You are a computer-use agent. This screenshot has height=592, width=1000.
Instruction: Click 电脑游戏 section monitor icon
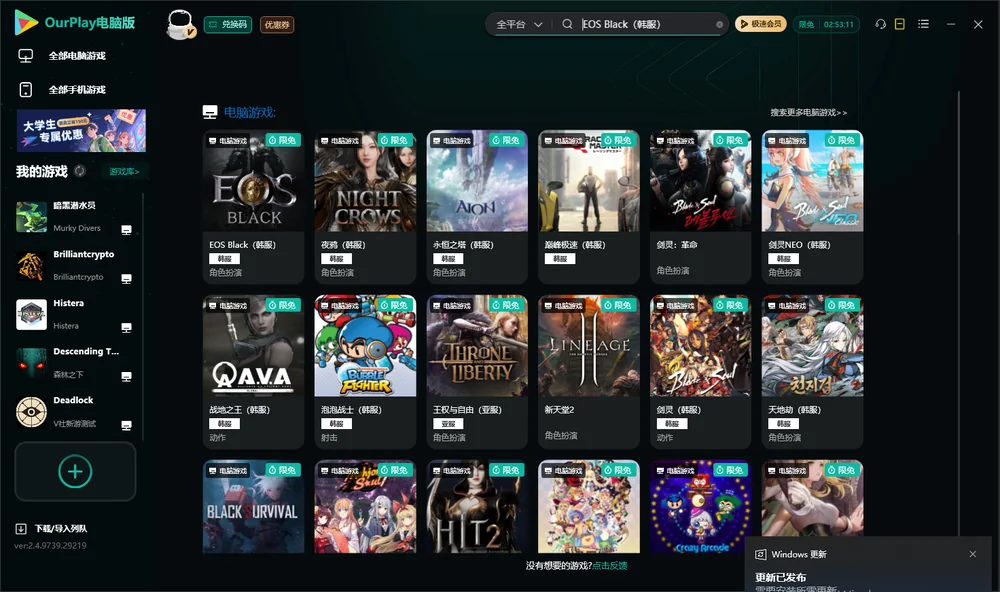[210, 112]
